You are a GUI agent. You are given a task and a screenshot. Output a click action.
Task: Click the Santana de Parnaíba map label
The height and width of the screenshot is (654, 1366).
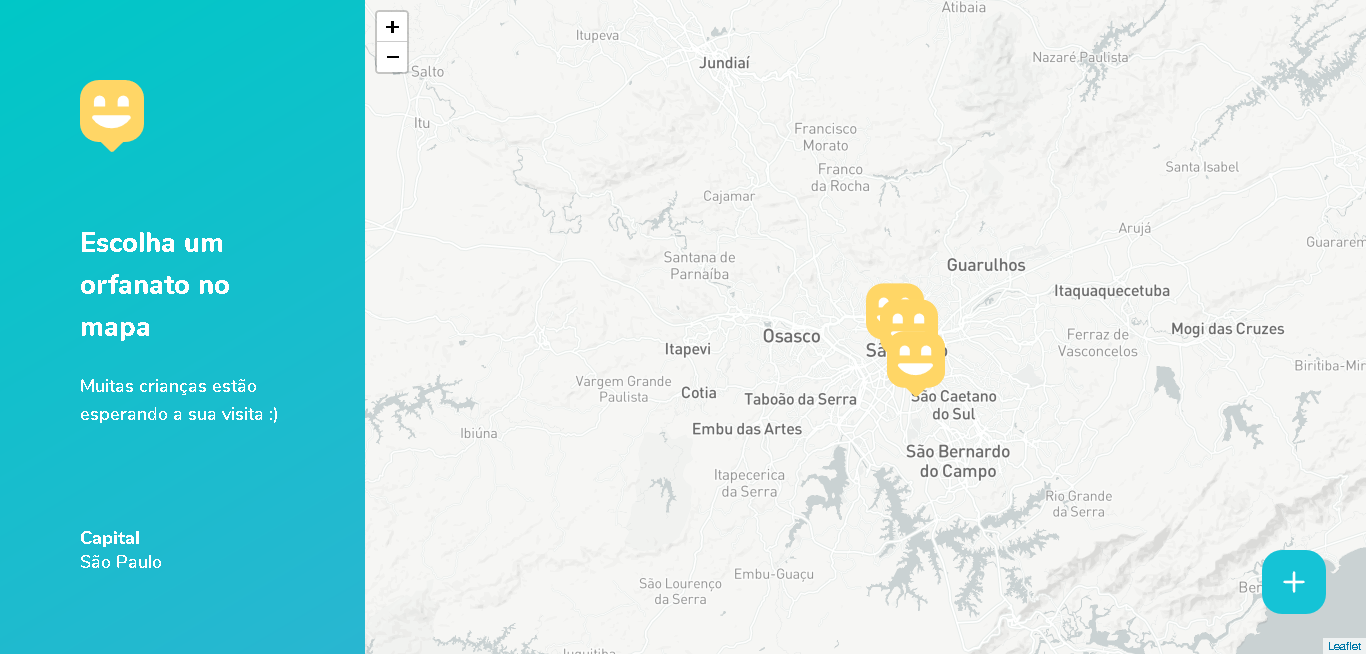coord(700,266)
